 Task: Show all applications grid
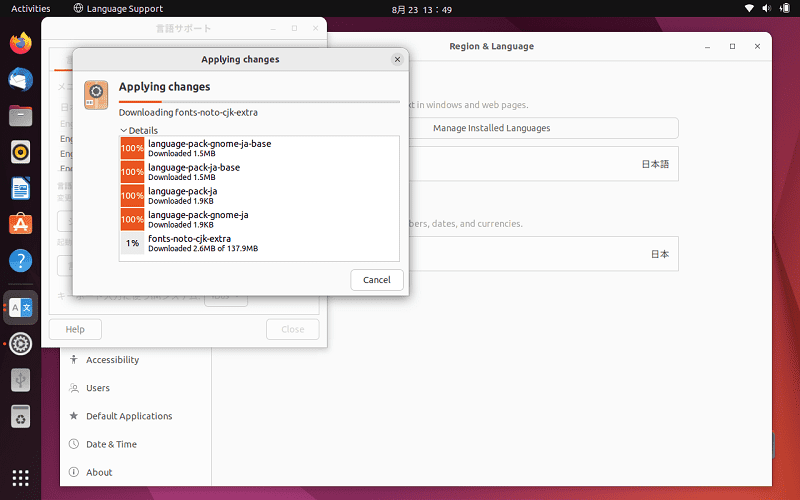click(20, 478)
